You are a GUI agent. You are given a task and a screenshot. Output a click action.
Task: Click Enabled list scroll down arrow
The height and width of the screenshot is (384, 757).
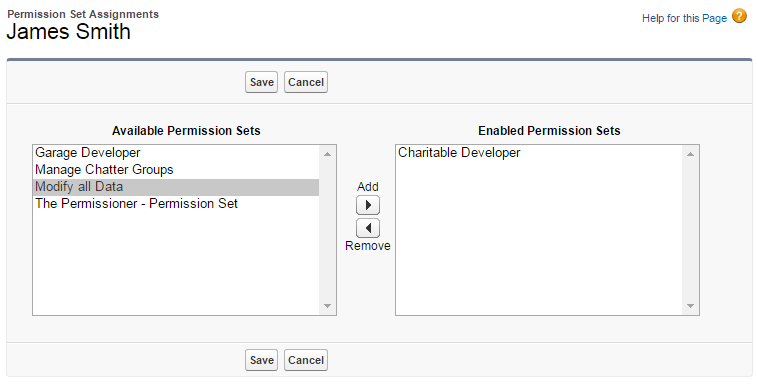click(x=690, y=306)
